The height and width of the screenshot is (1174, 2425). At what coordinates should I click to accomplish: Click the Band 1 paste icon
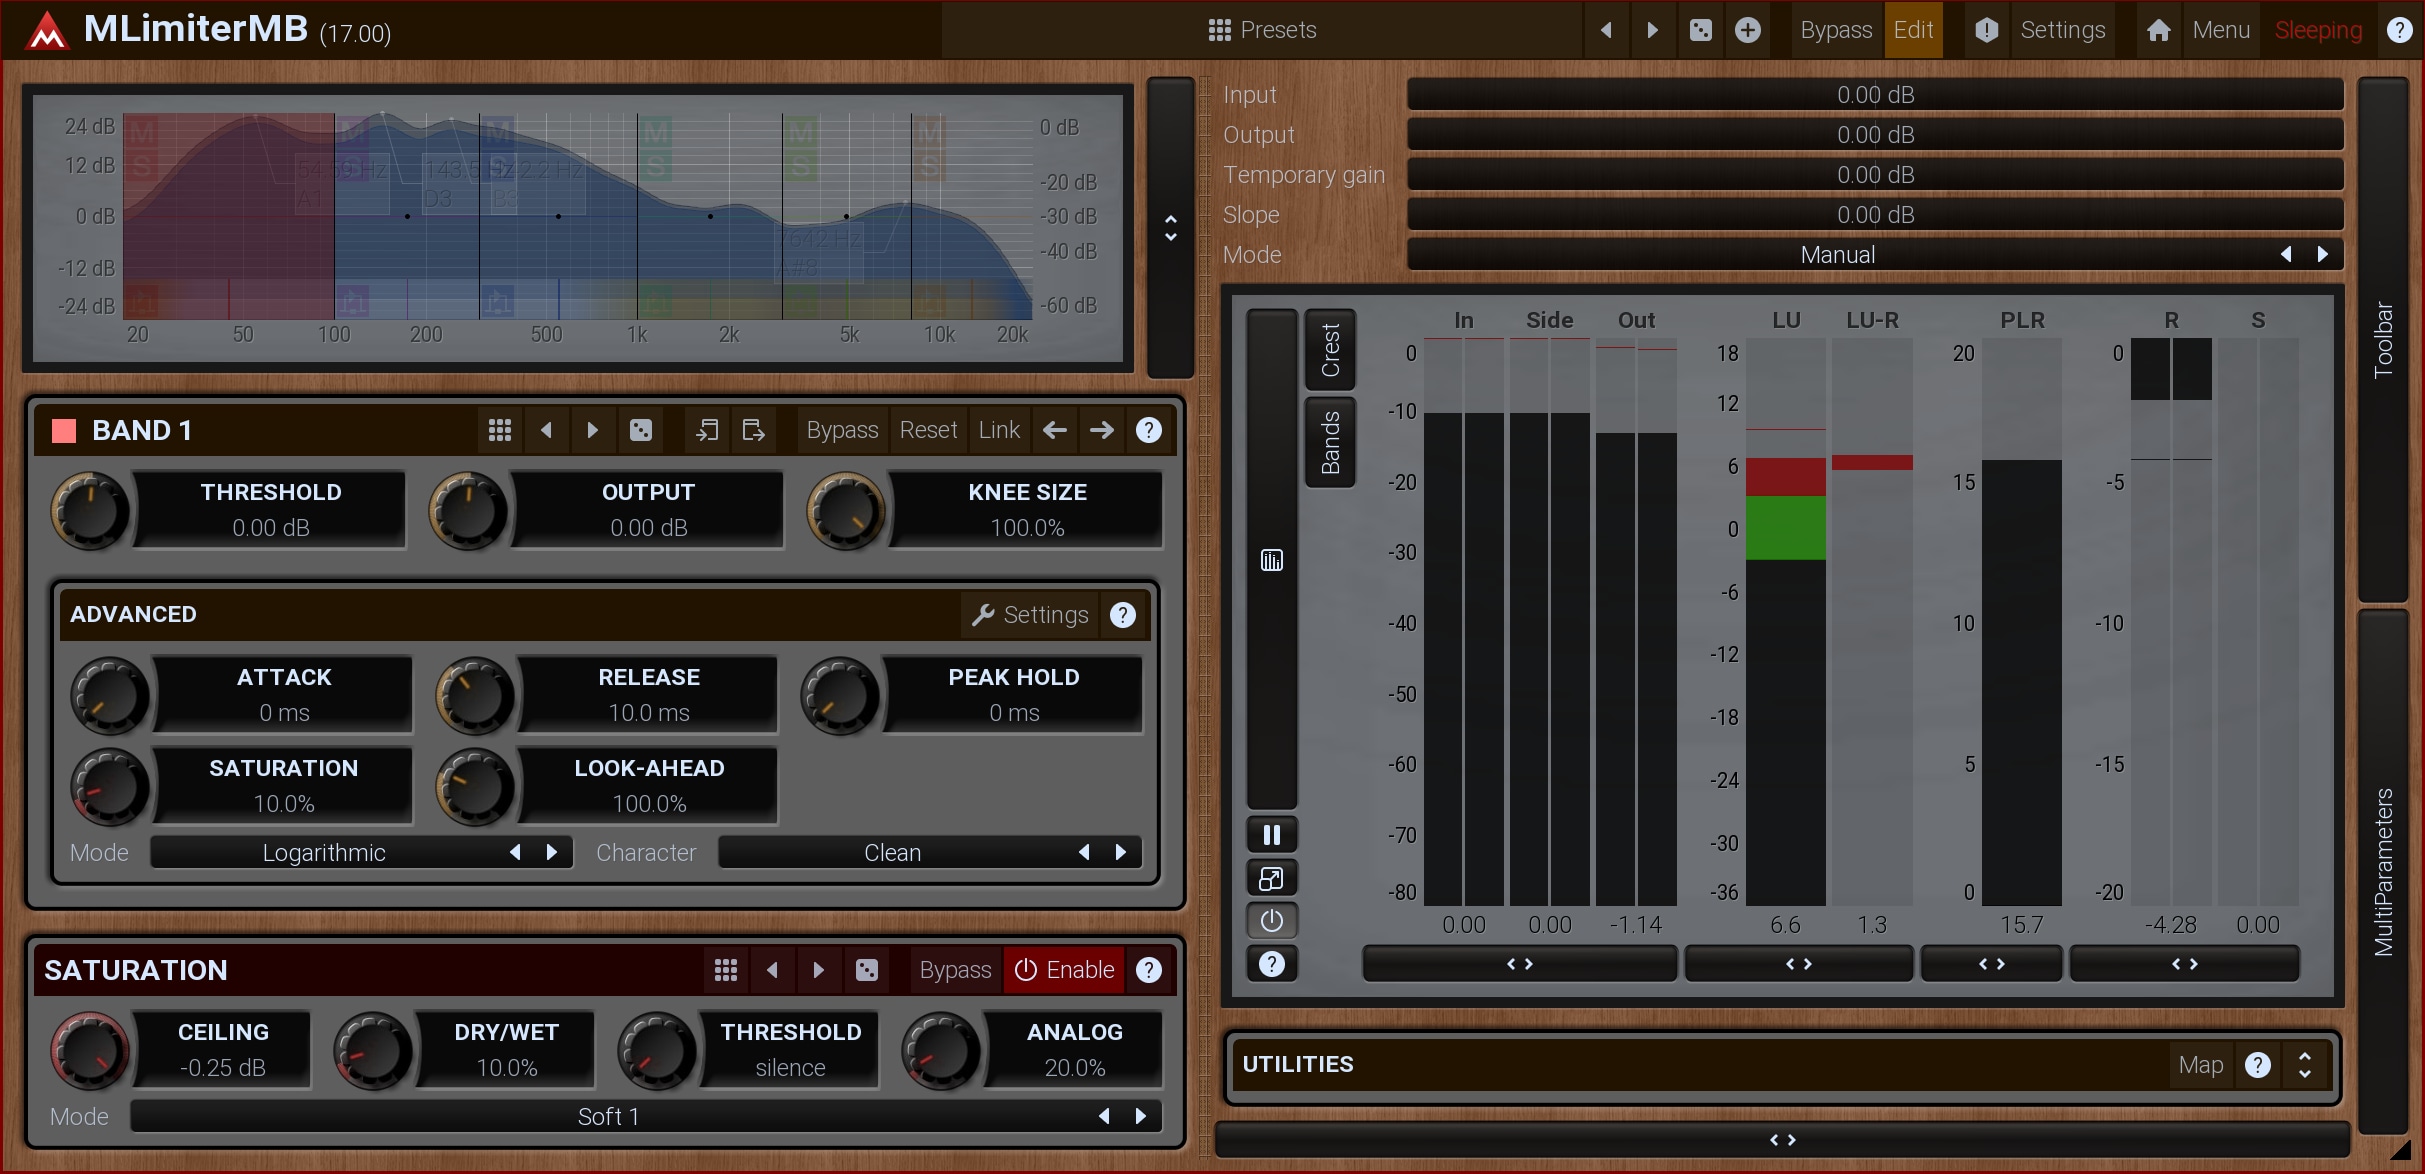click(x=754, y=430)
